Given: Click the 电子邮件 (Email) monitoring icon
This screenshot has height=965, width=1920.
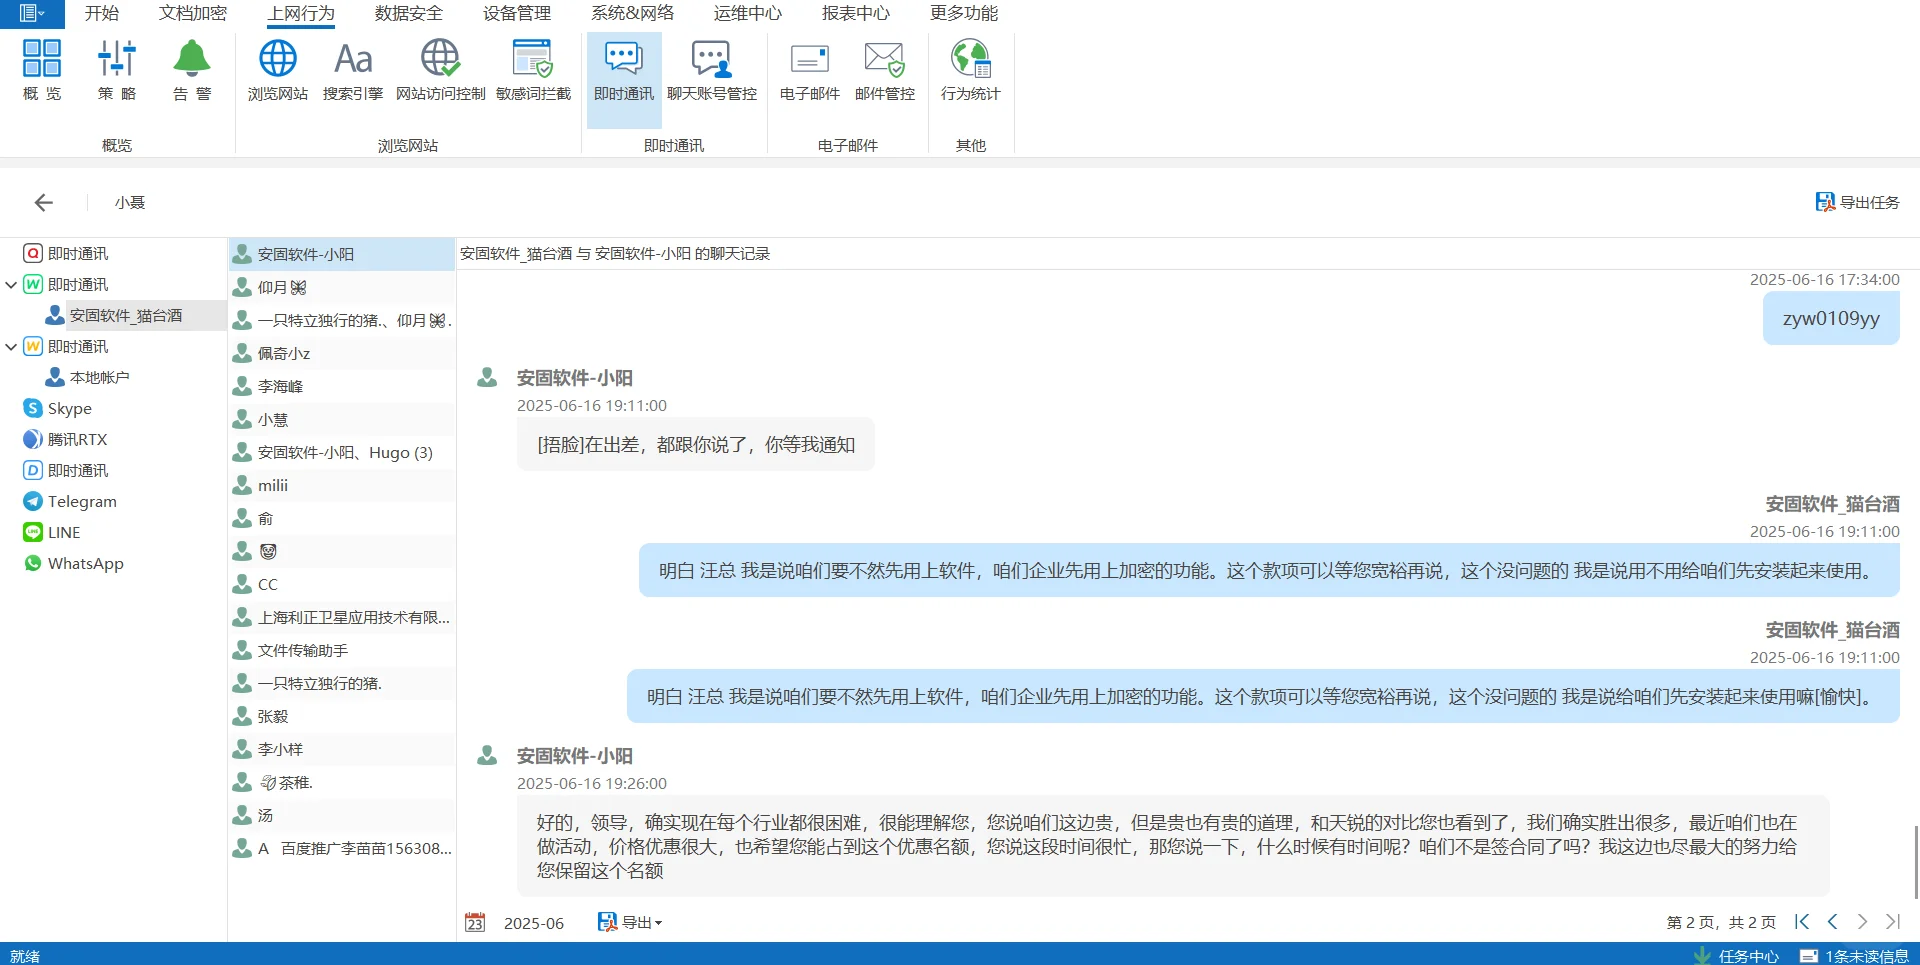Looking at the screenshot, I should (x=808, y=68).
